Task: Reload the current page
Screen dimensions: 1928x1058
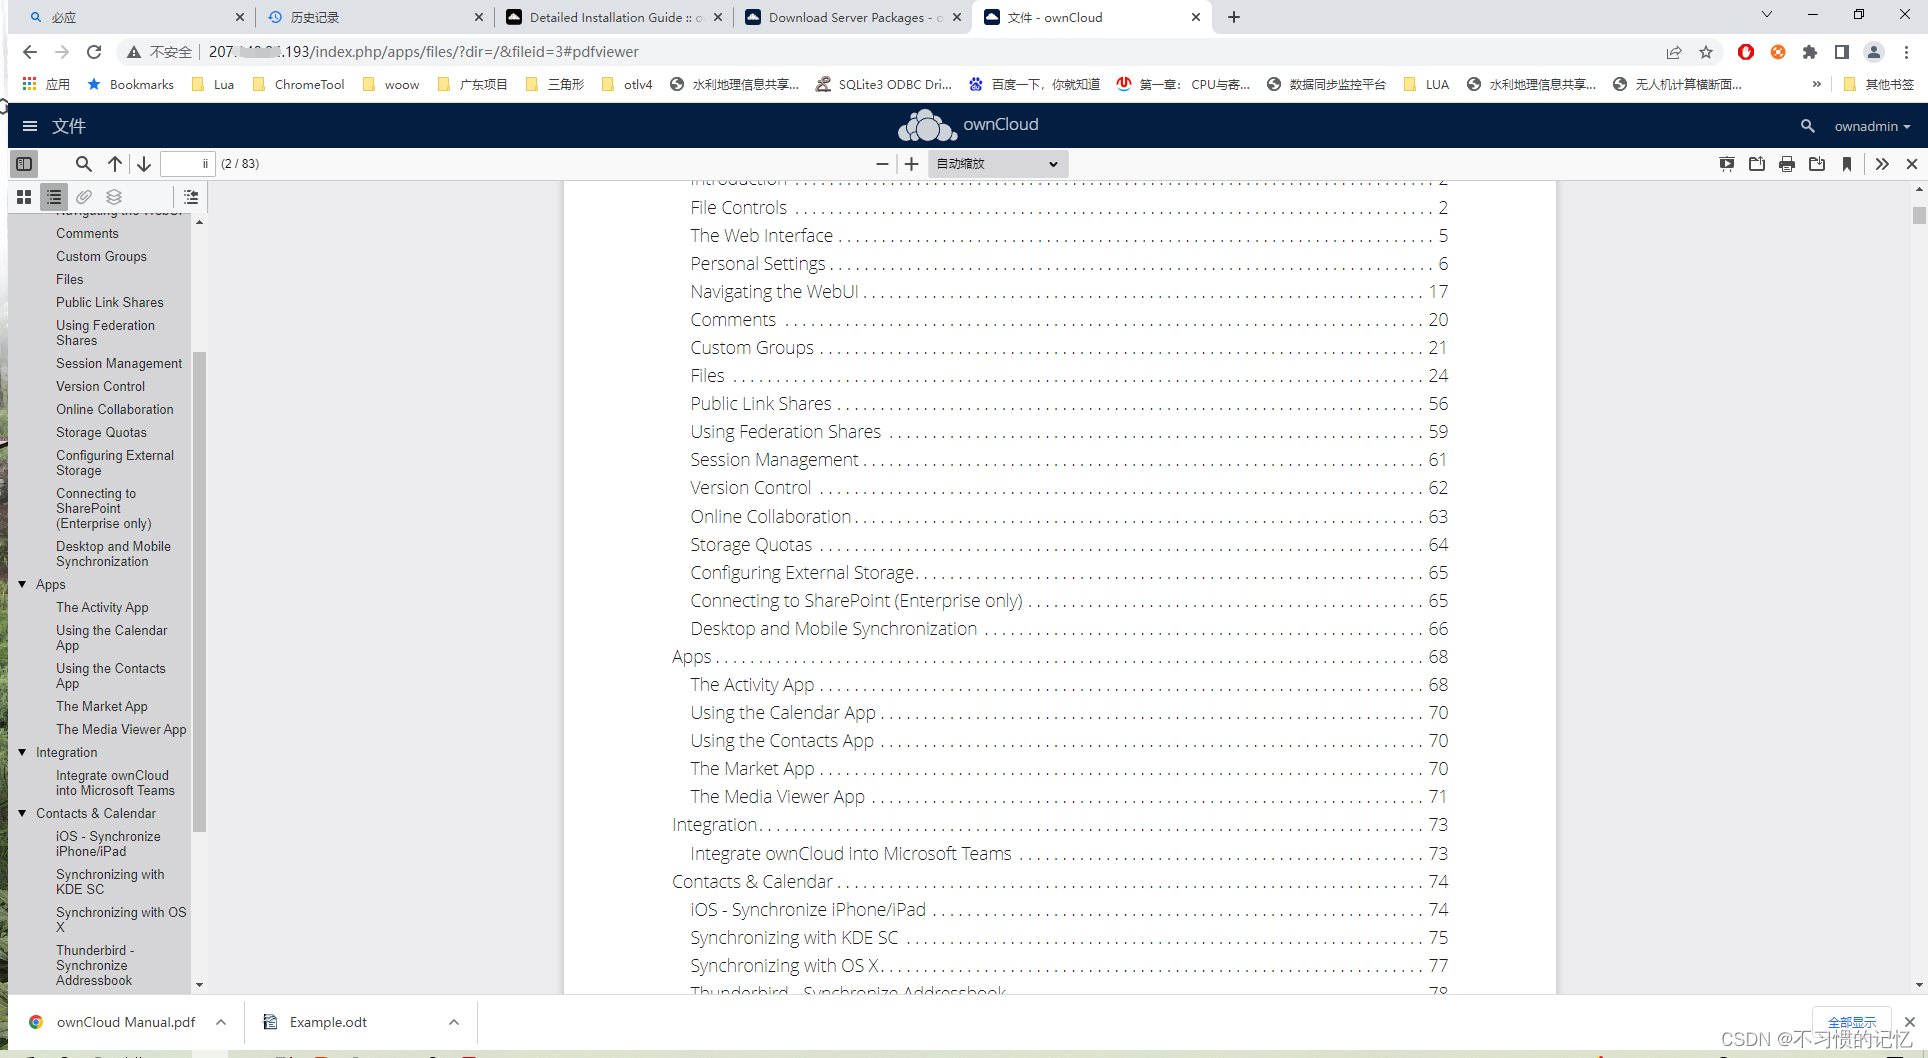Action: (94, 52)
